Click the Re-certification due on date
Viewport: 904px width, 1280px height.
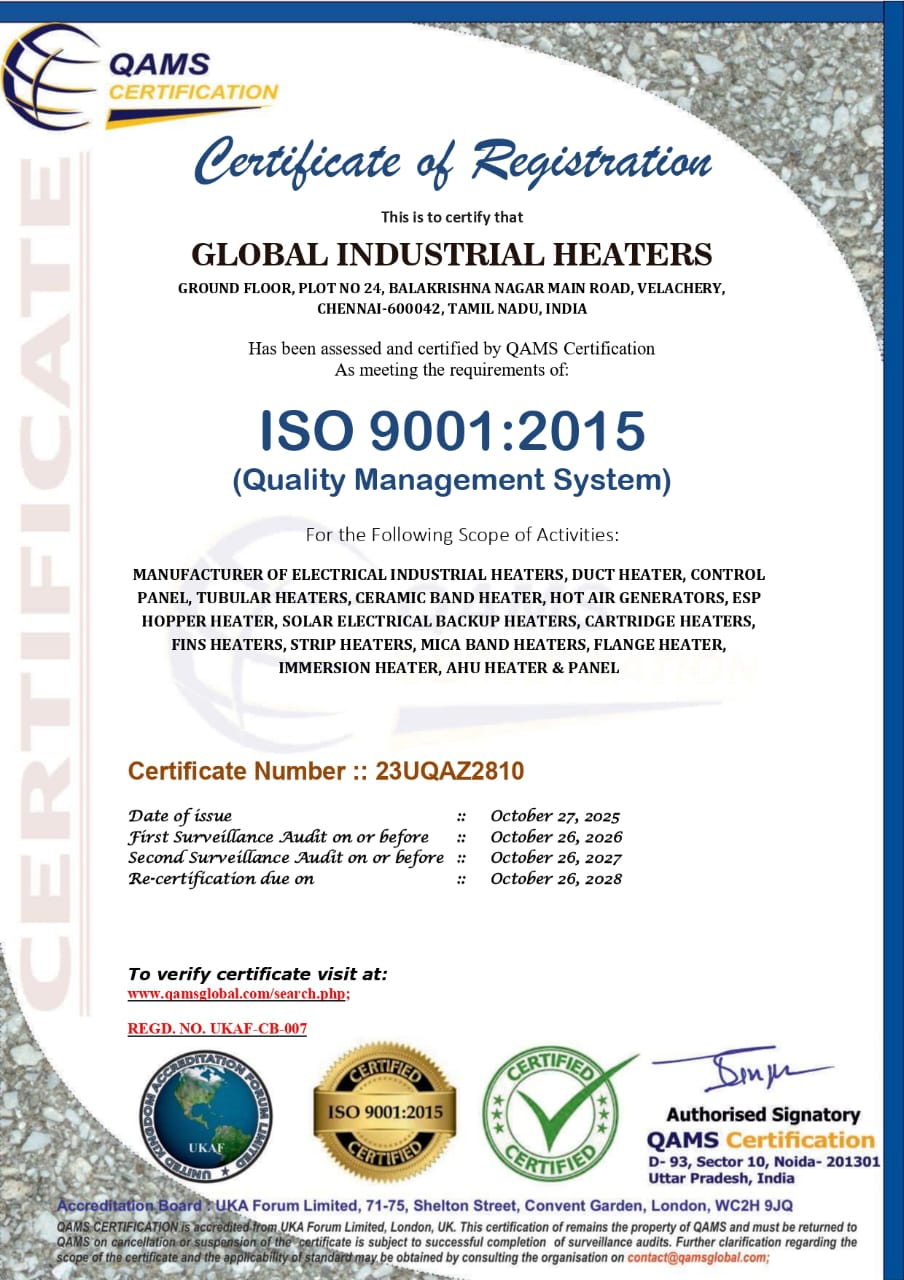point(556,879)
